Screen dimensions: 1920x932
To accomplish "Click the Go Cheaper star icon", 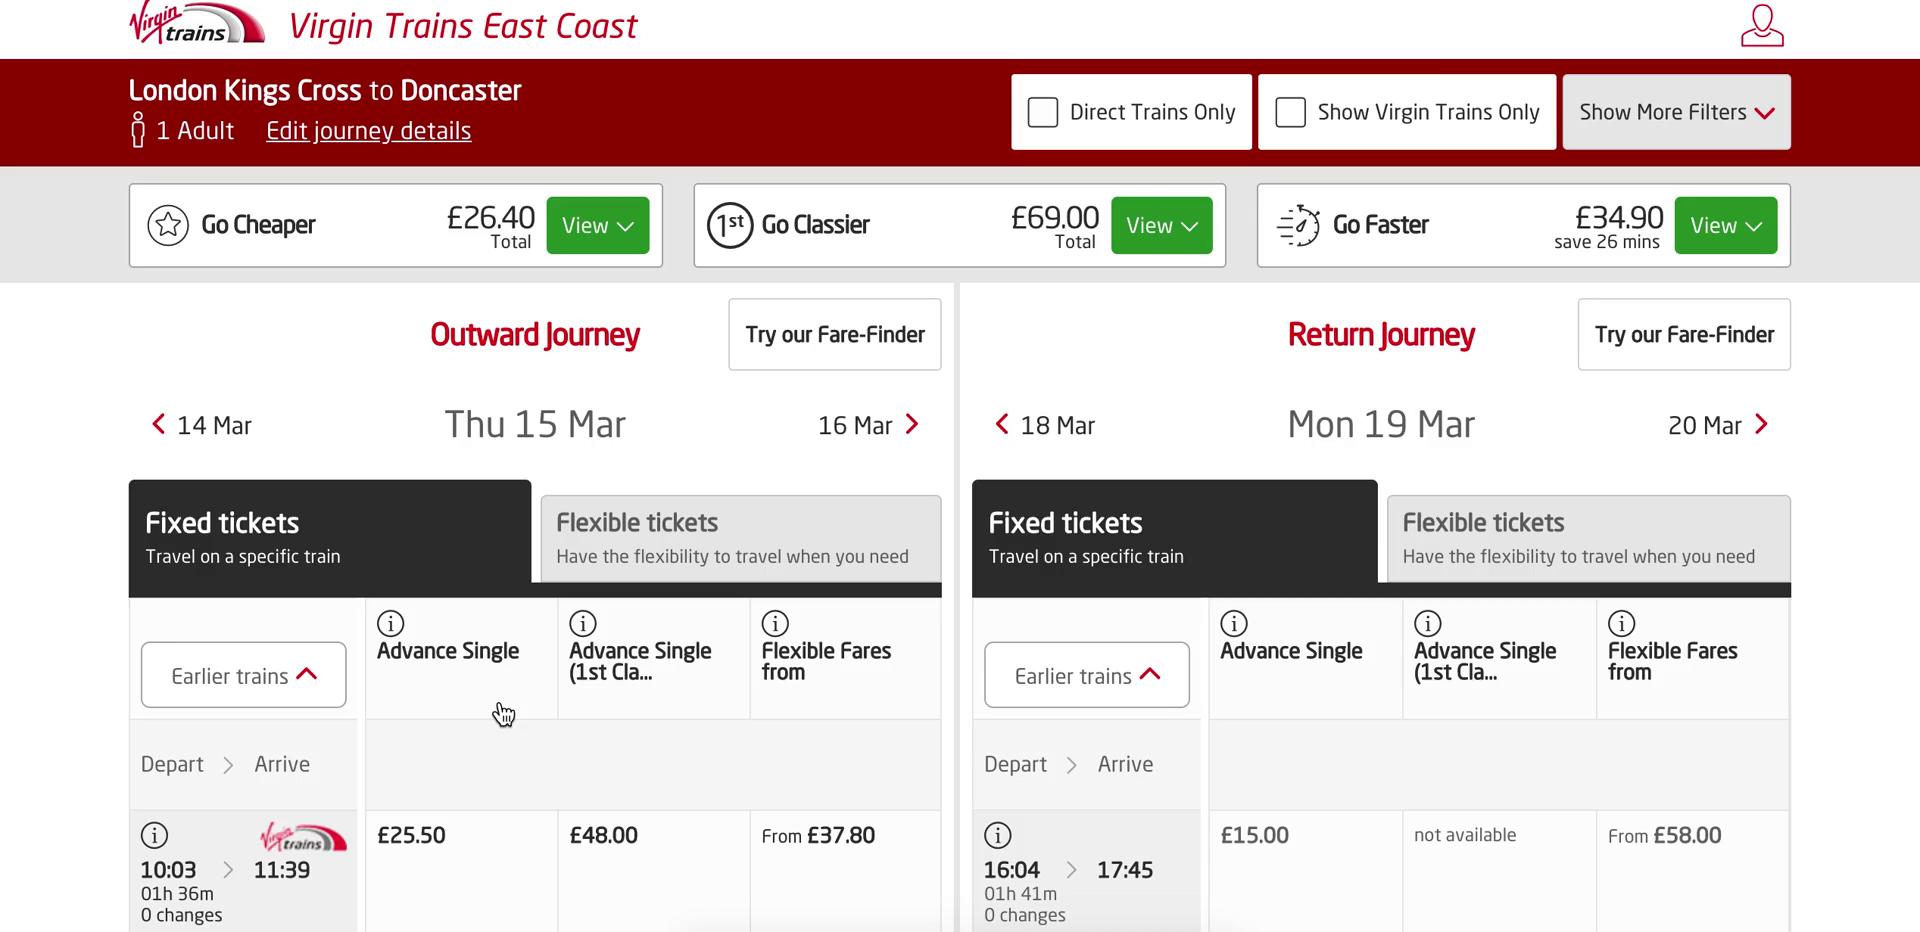I will (168, 225).
